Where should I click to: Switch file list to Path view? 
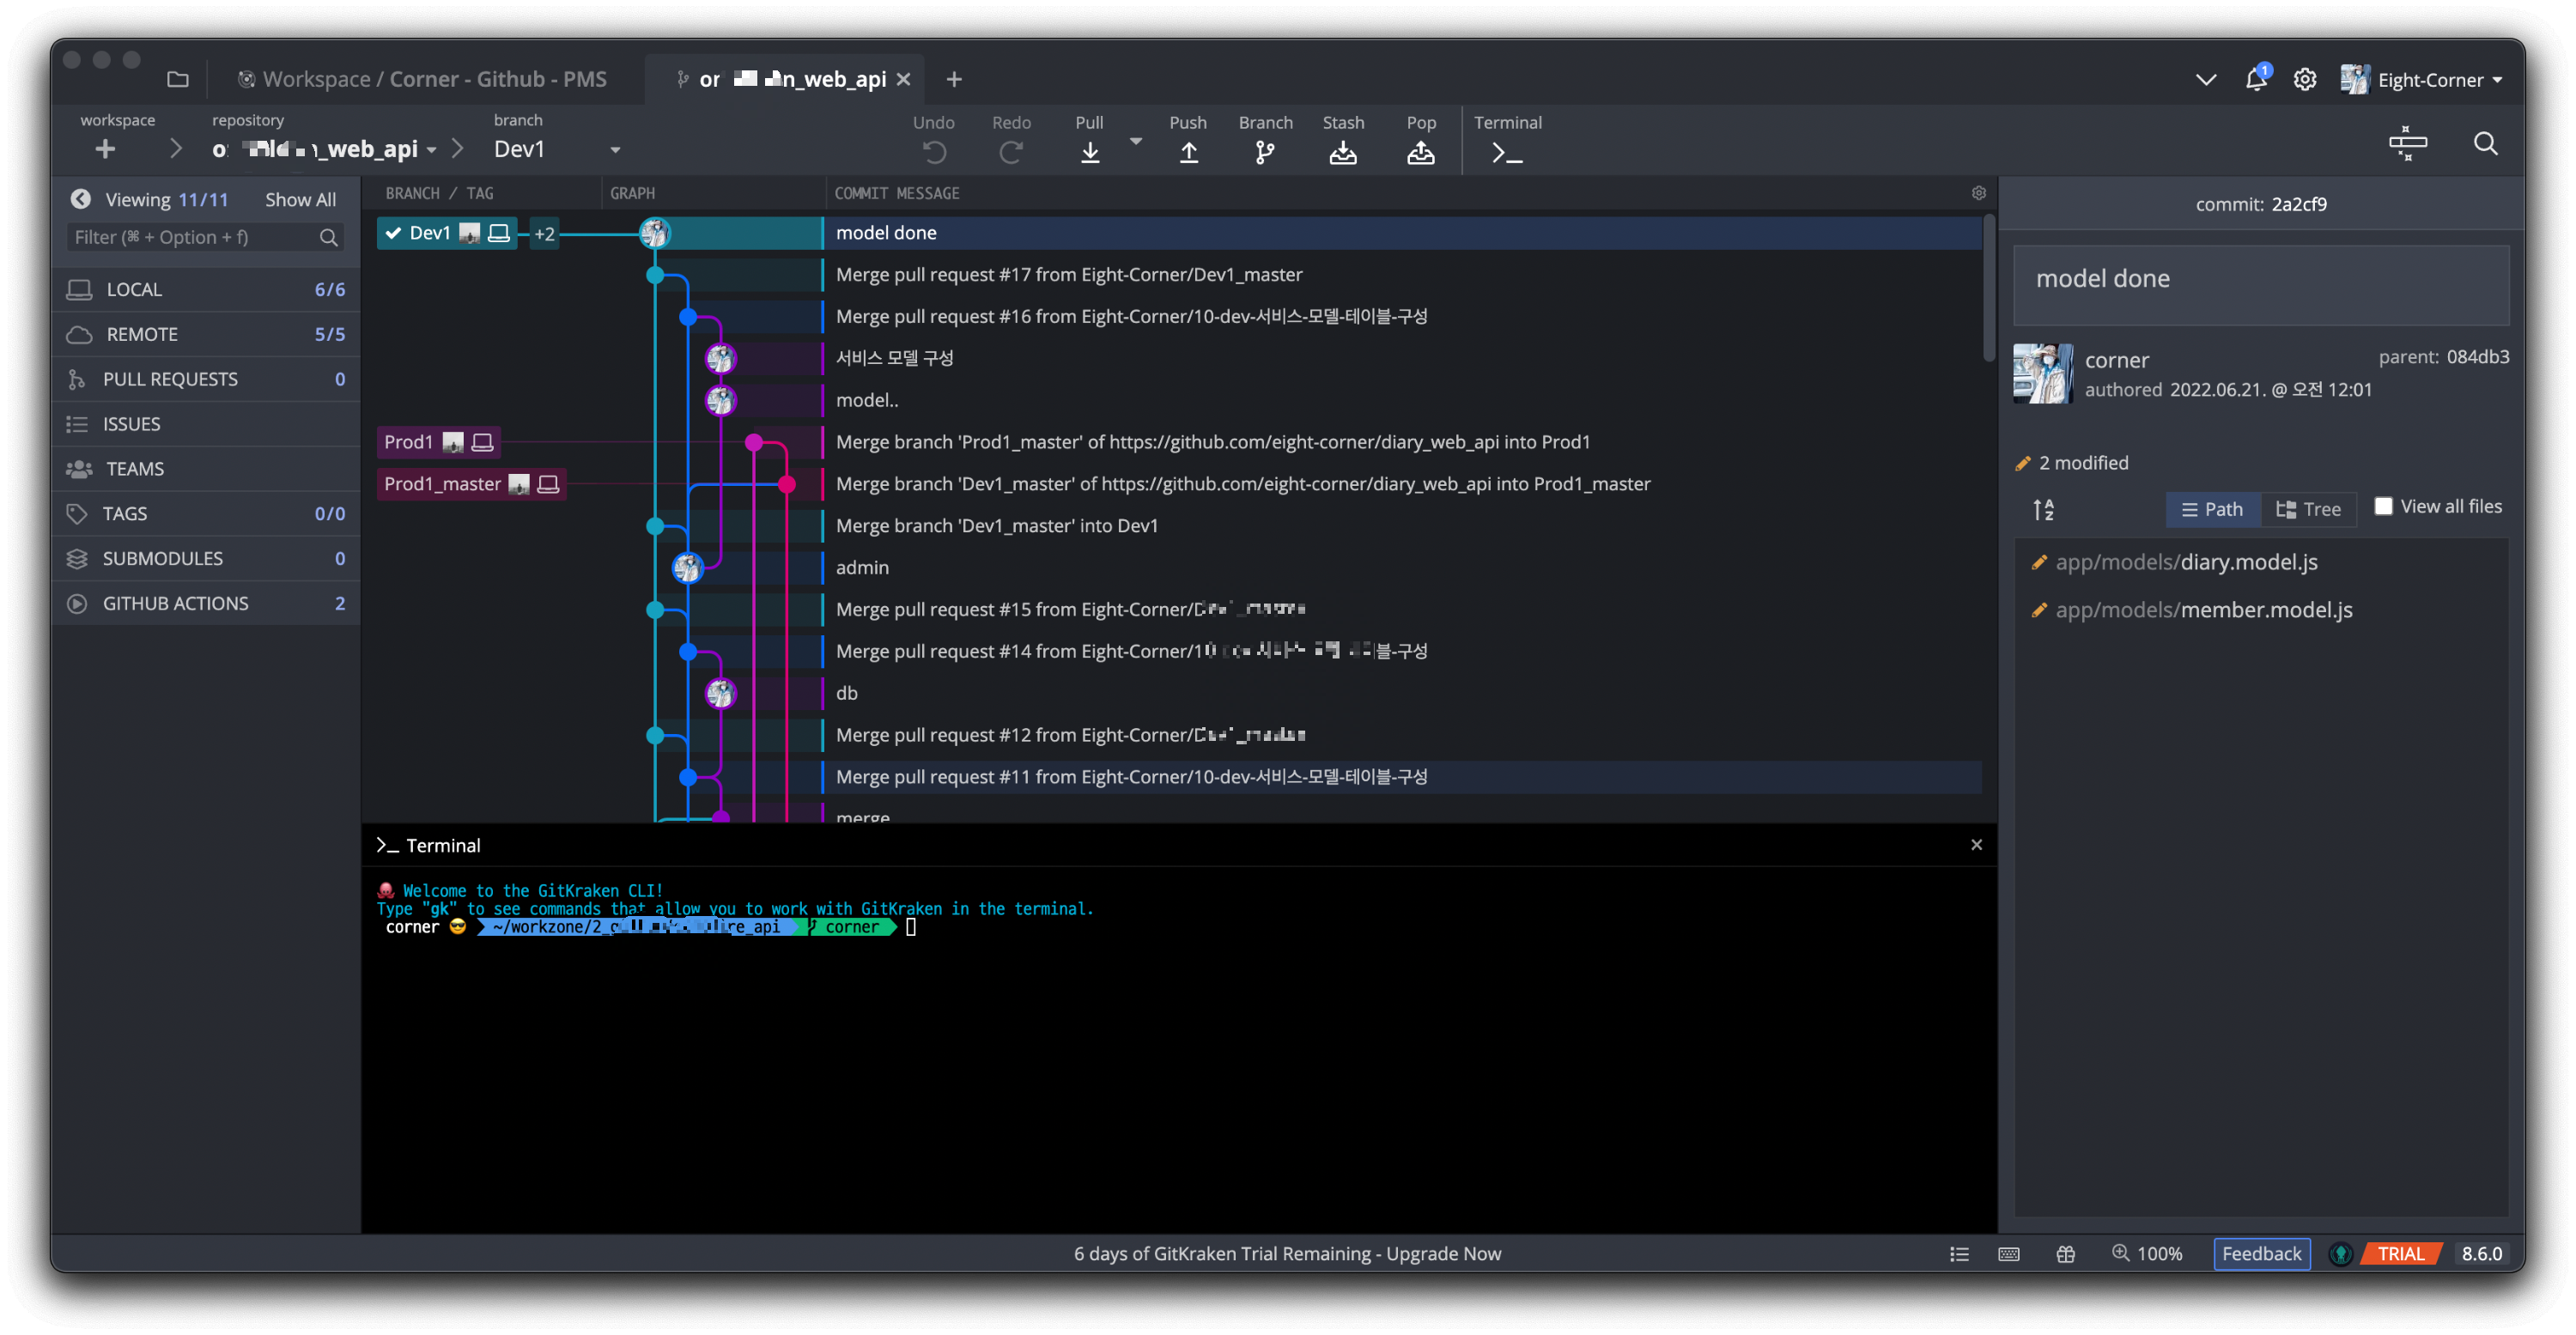point(2212,509)
